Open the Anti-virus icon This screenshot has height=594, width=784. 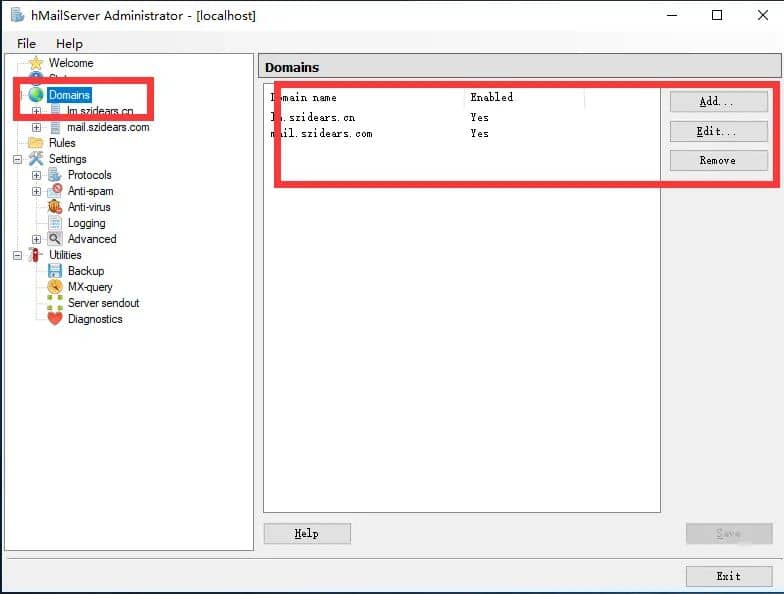tap(55, 207)
